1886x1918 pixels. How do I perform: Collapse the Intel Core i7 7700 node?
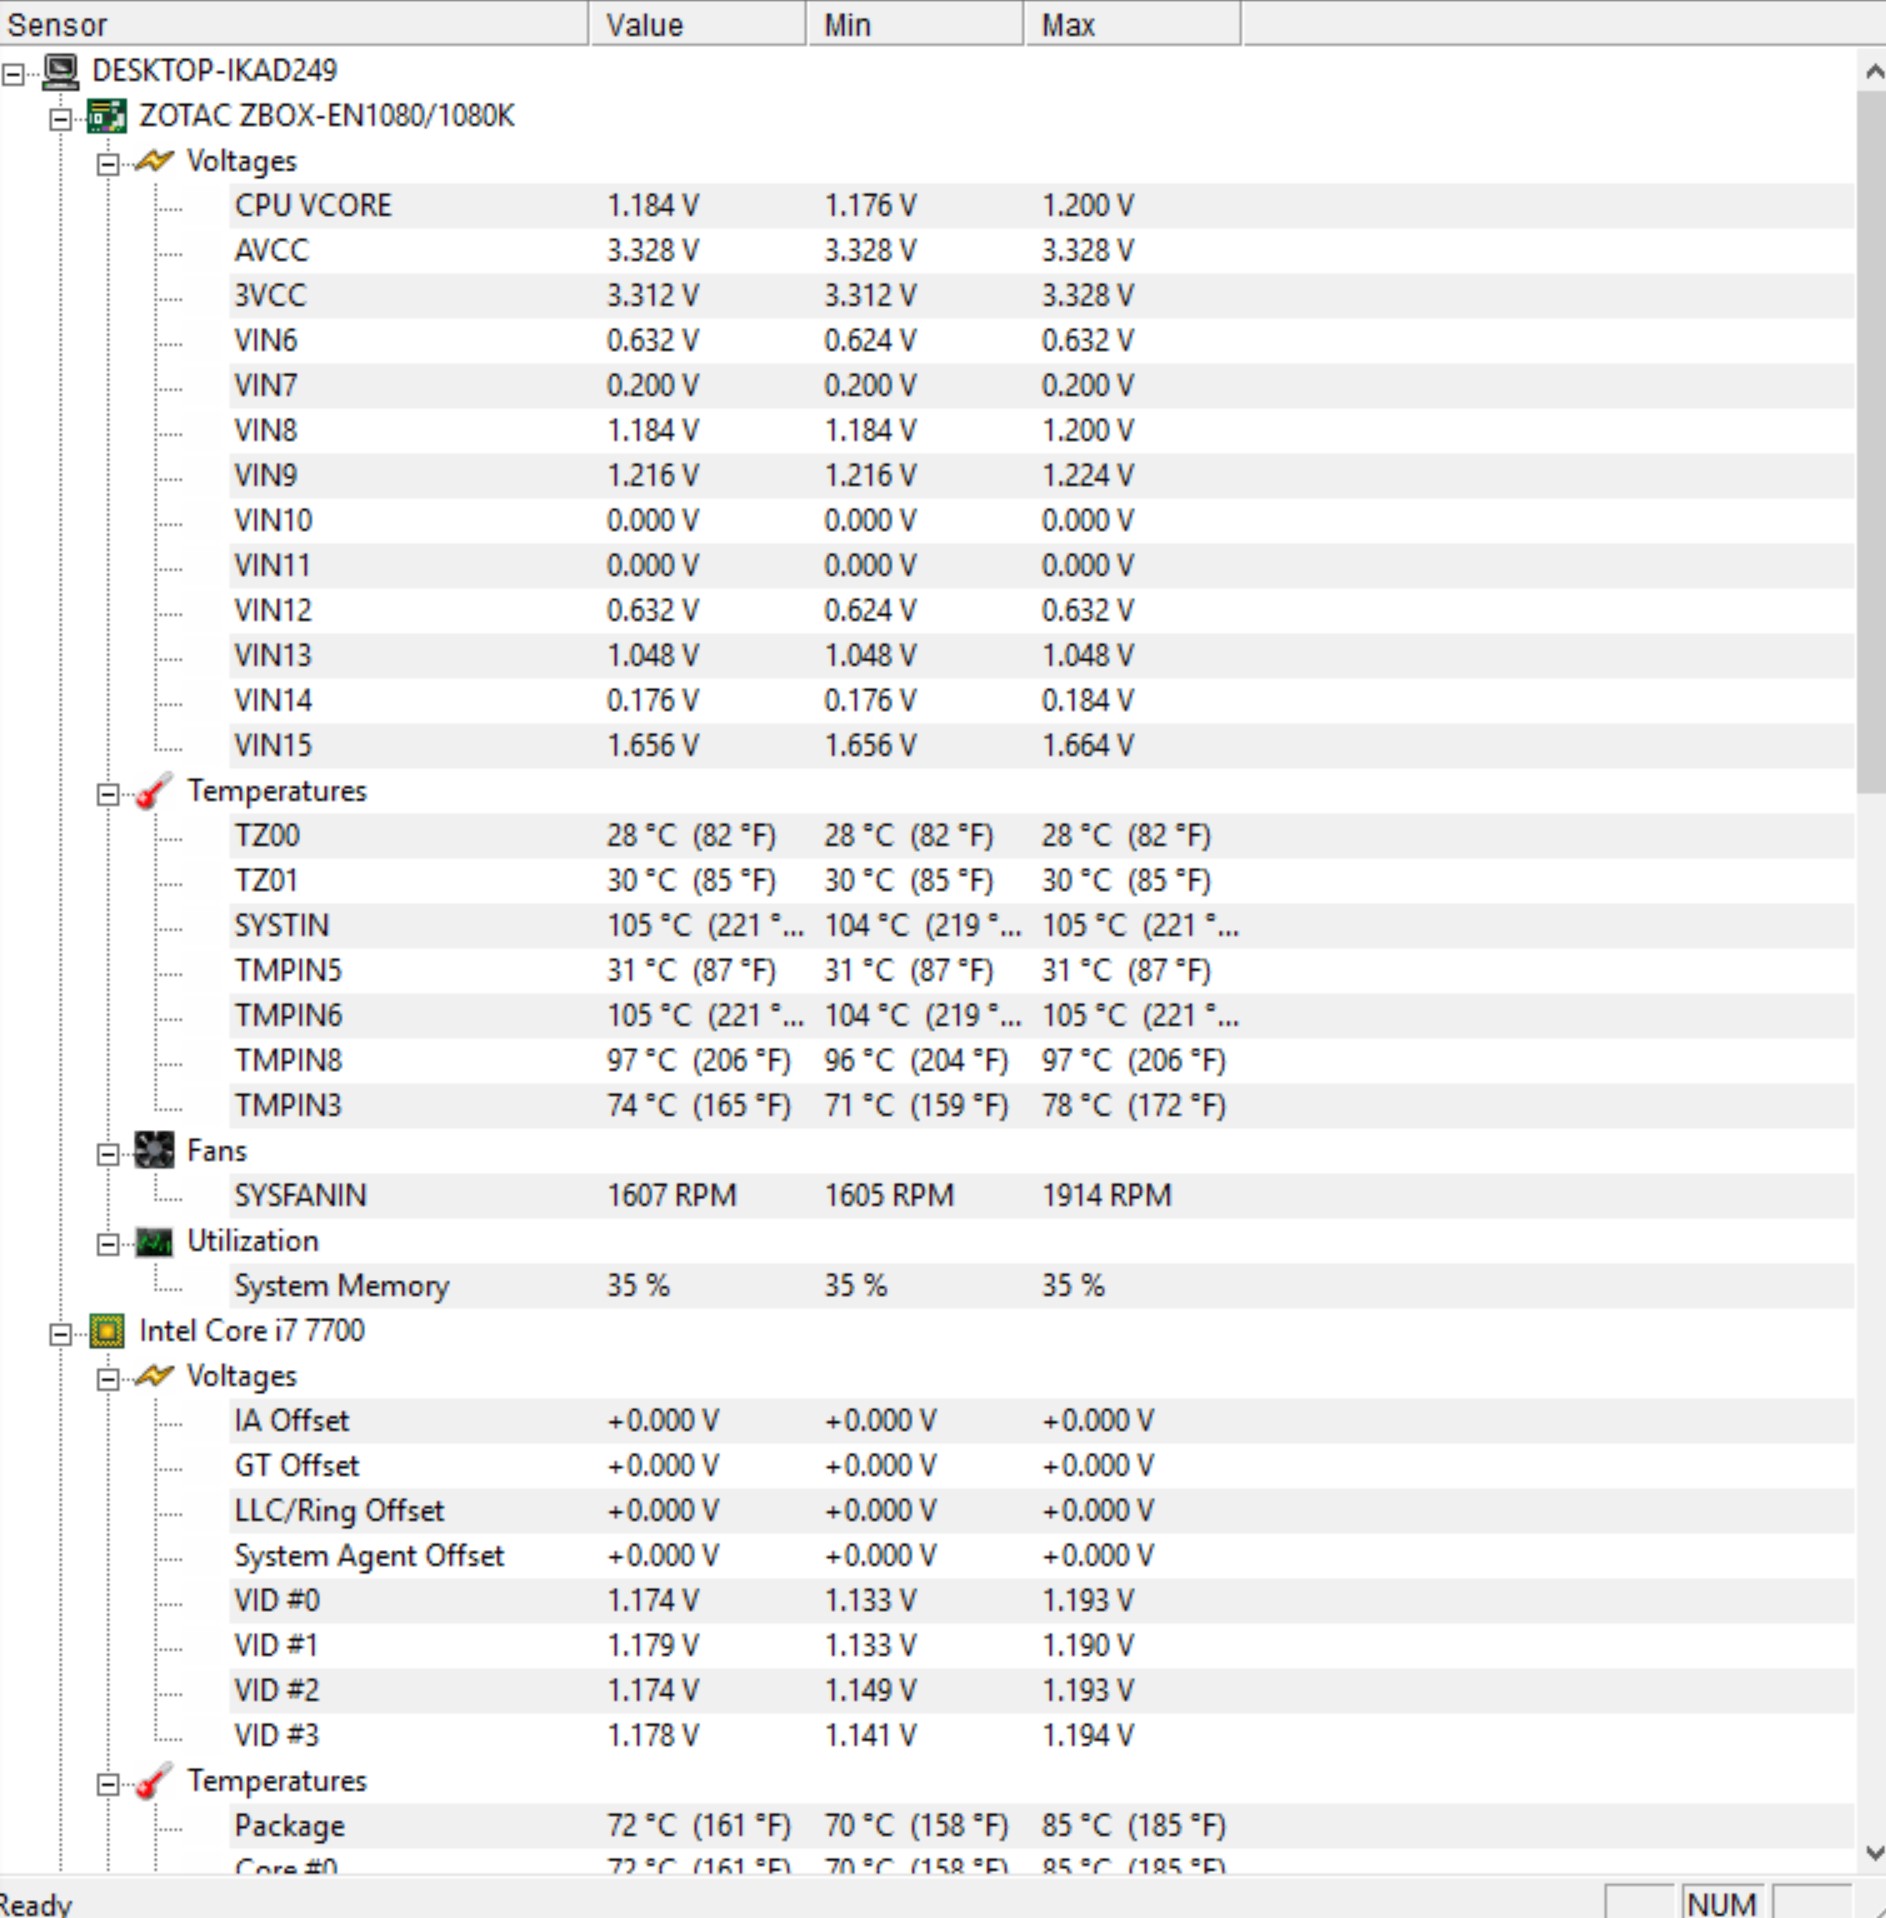pos(61,1334)
